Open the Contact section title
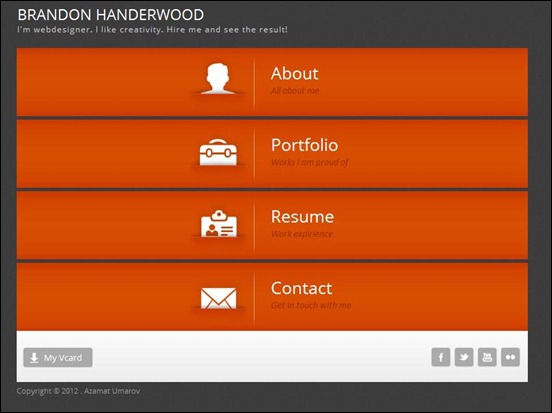The width and height of the screenshot is (552, 413). click(x=301, y=288)
